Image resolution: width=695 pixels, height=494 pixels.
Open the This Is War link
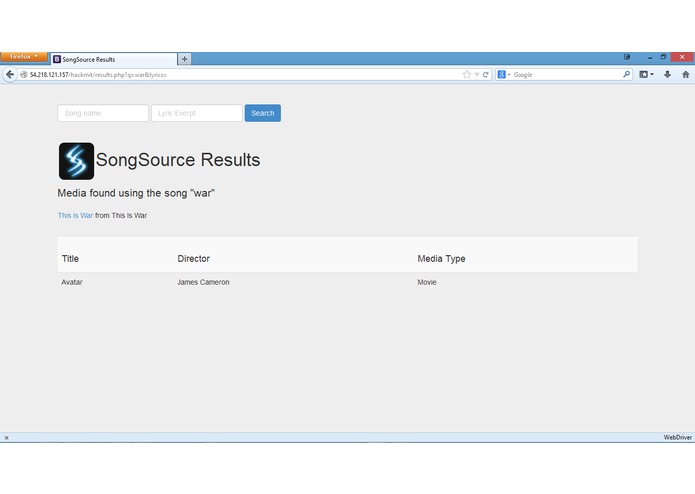tap(75, 215)
